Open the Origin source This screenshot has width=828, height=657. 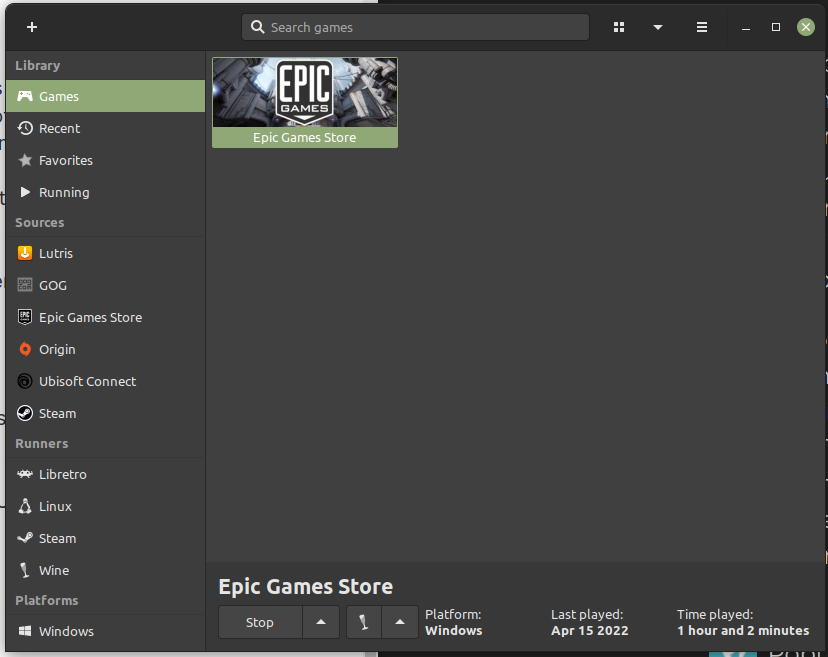tap(106, 349)
